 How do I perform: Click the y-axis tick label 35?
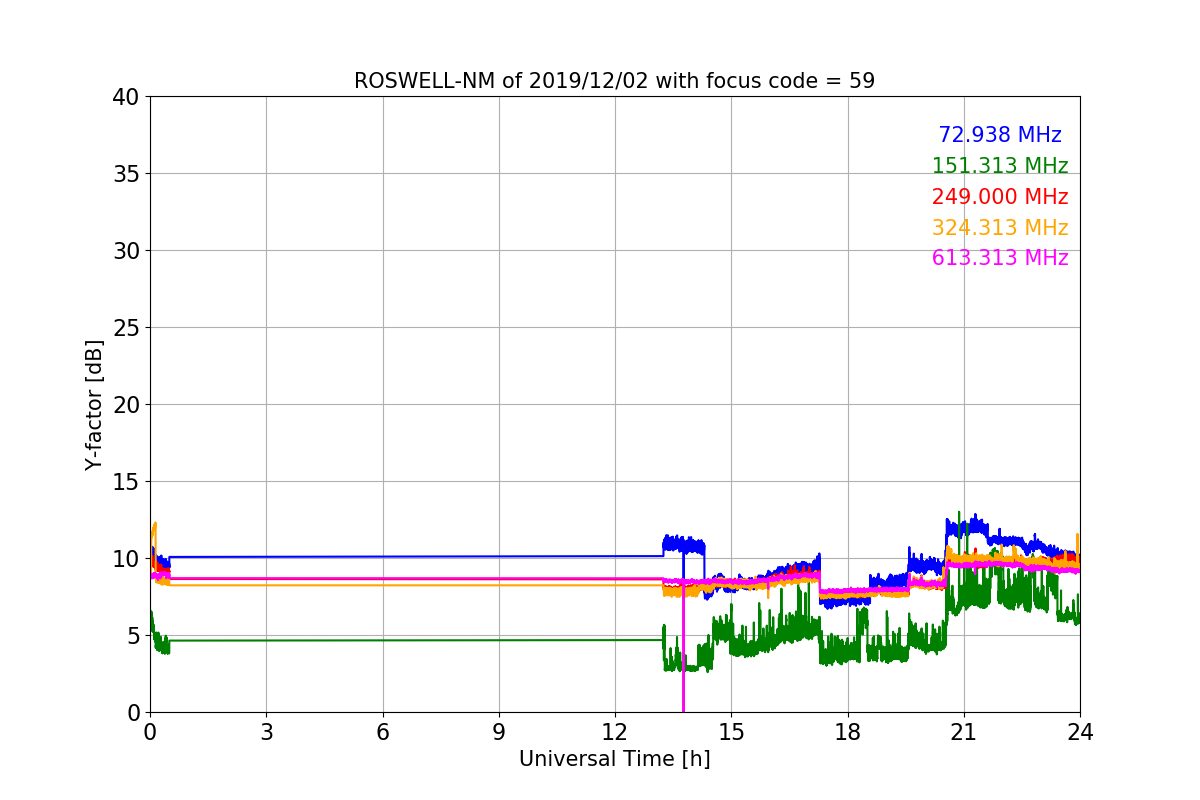pyautogui.click(x=126, y=174)
